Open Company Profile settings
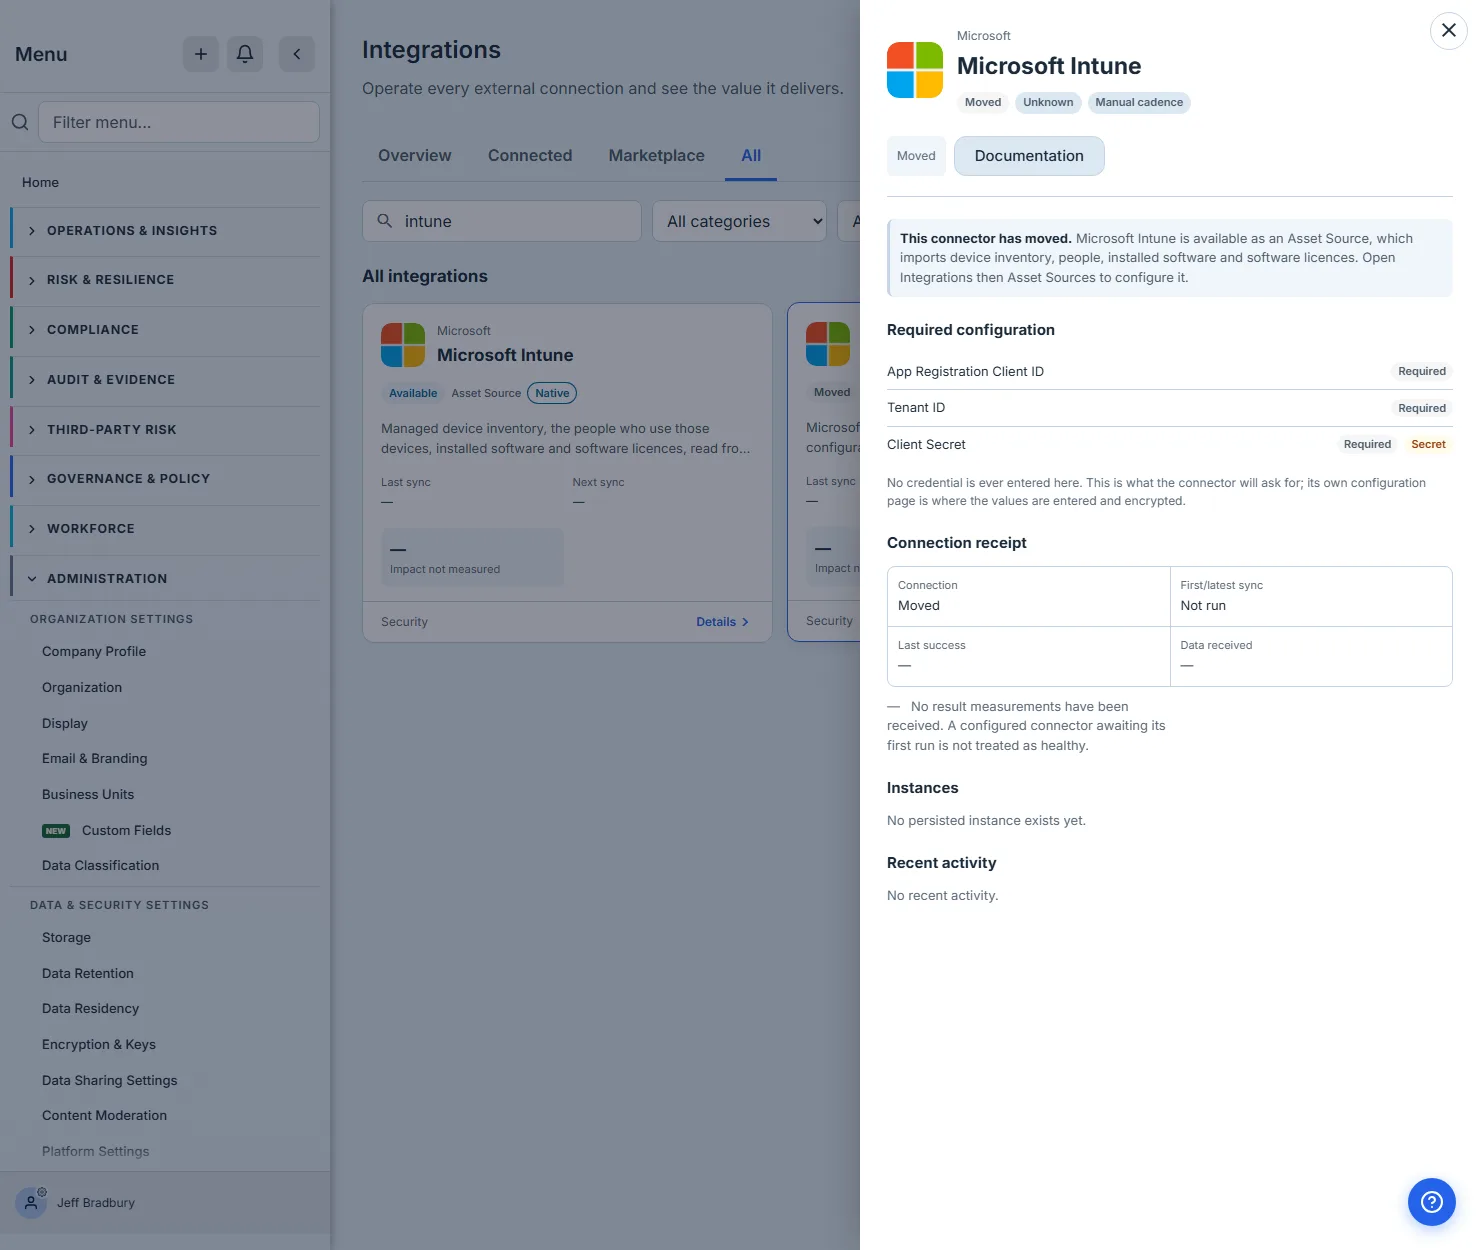 (x=94, y=652)
